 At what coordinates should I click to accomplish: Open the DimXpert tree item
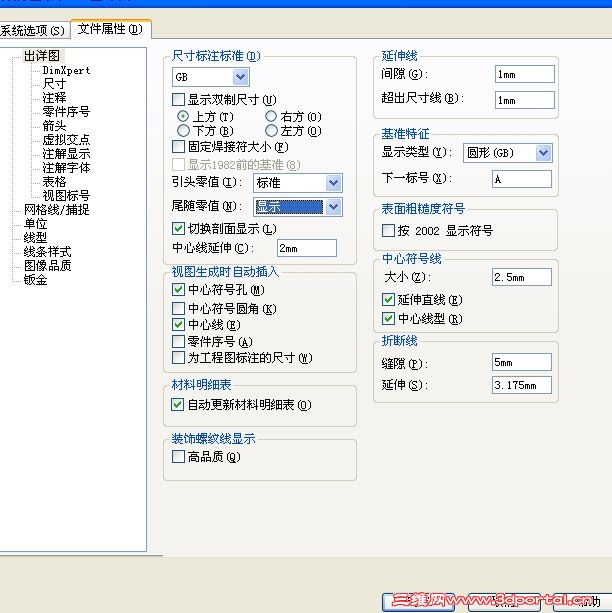(66, 70)
